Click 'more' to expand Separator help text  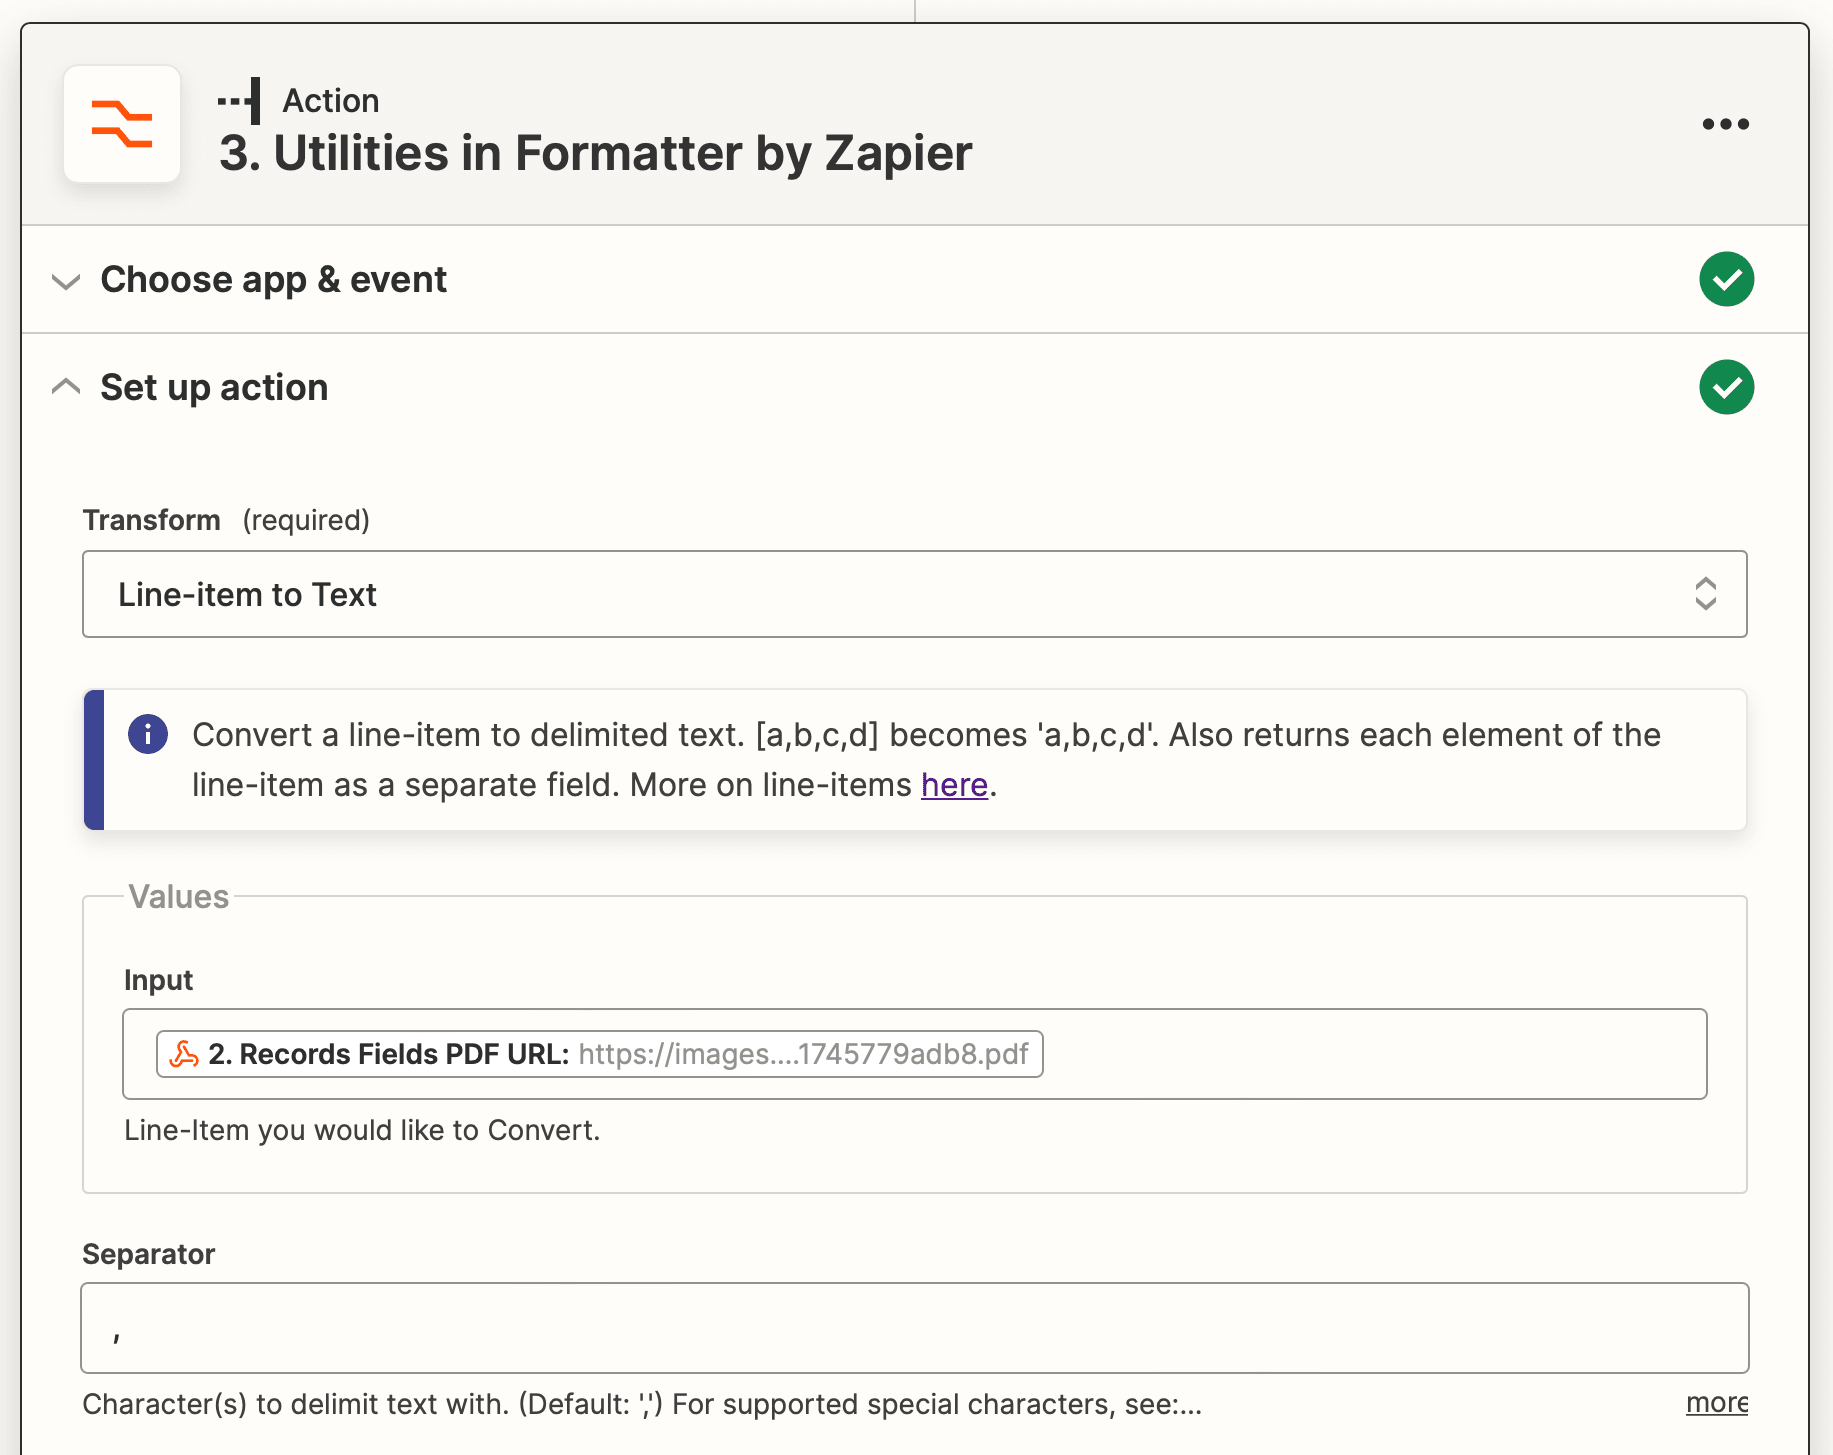[x=1716, y=1403]
